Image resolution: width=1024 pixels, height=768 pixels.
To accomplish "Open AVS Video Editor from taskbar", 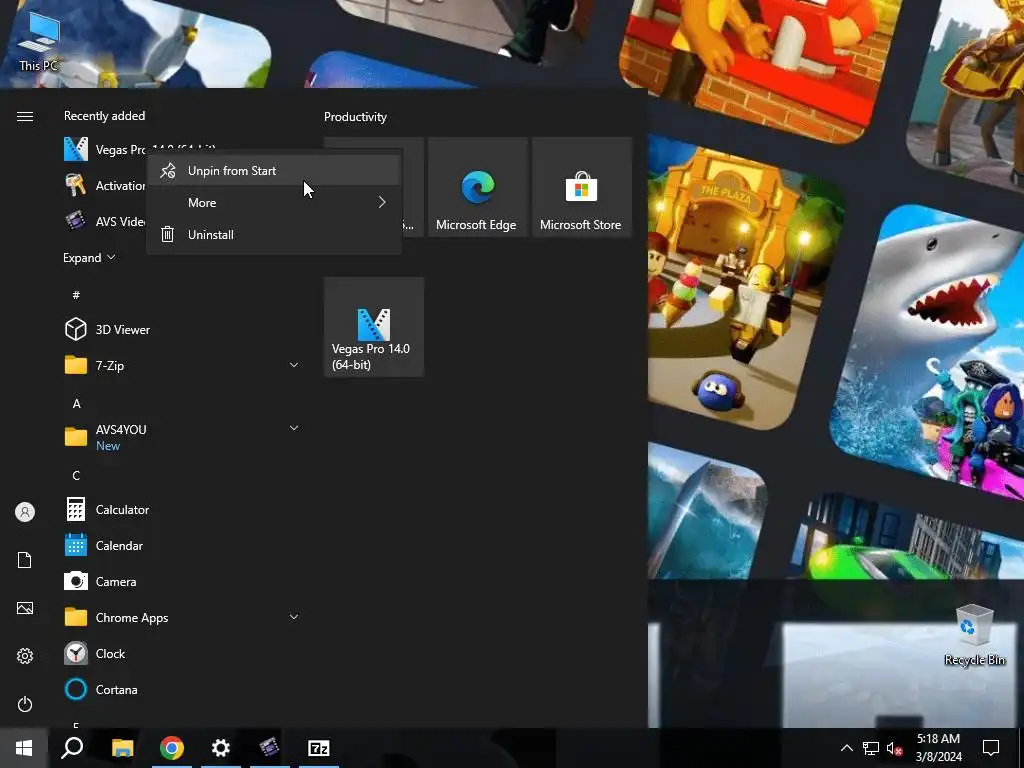I will (x=269, y=748).
